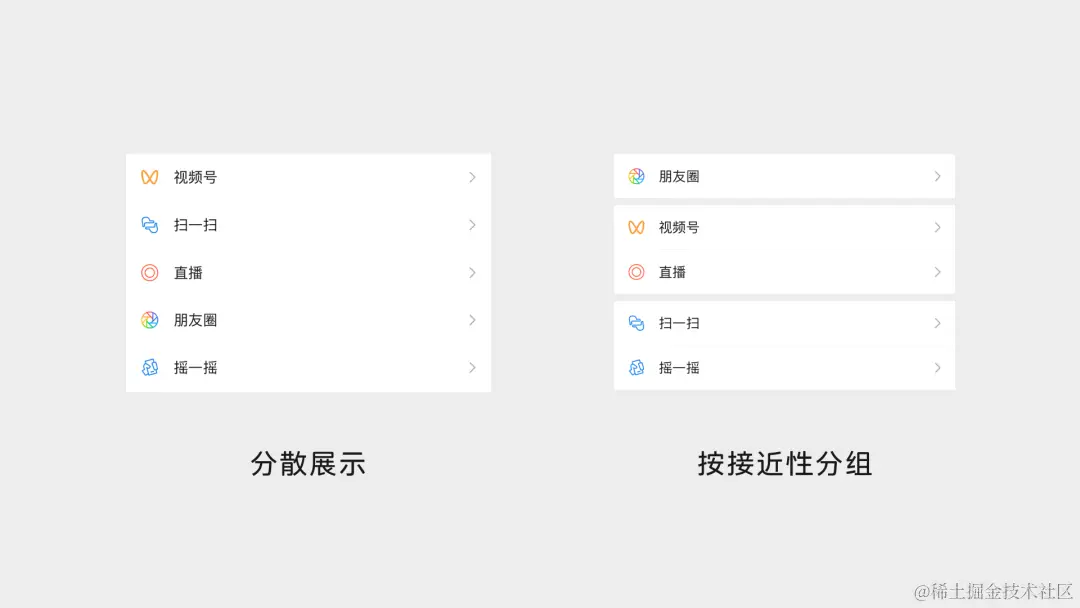
Task: Select the 摇一摇 label in the left list
Action: click(x=196, y=368)
